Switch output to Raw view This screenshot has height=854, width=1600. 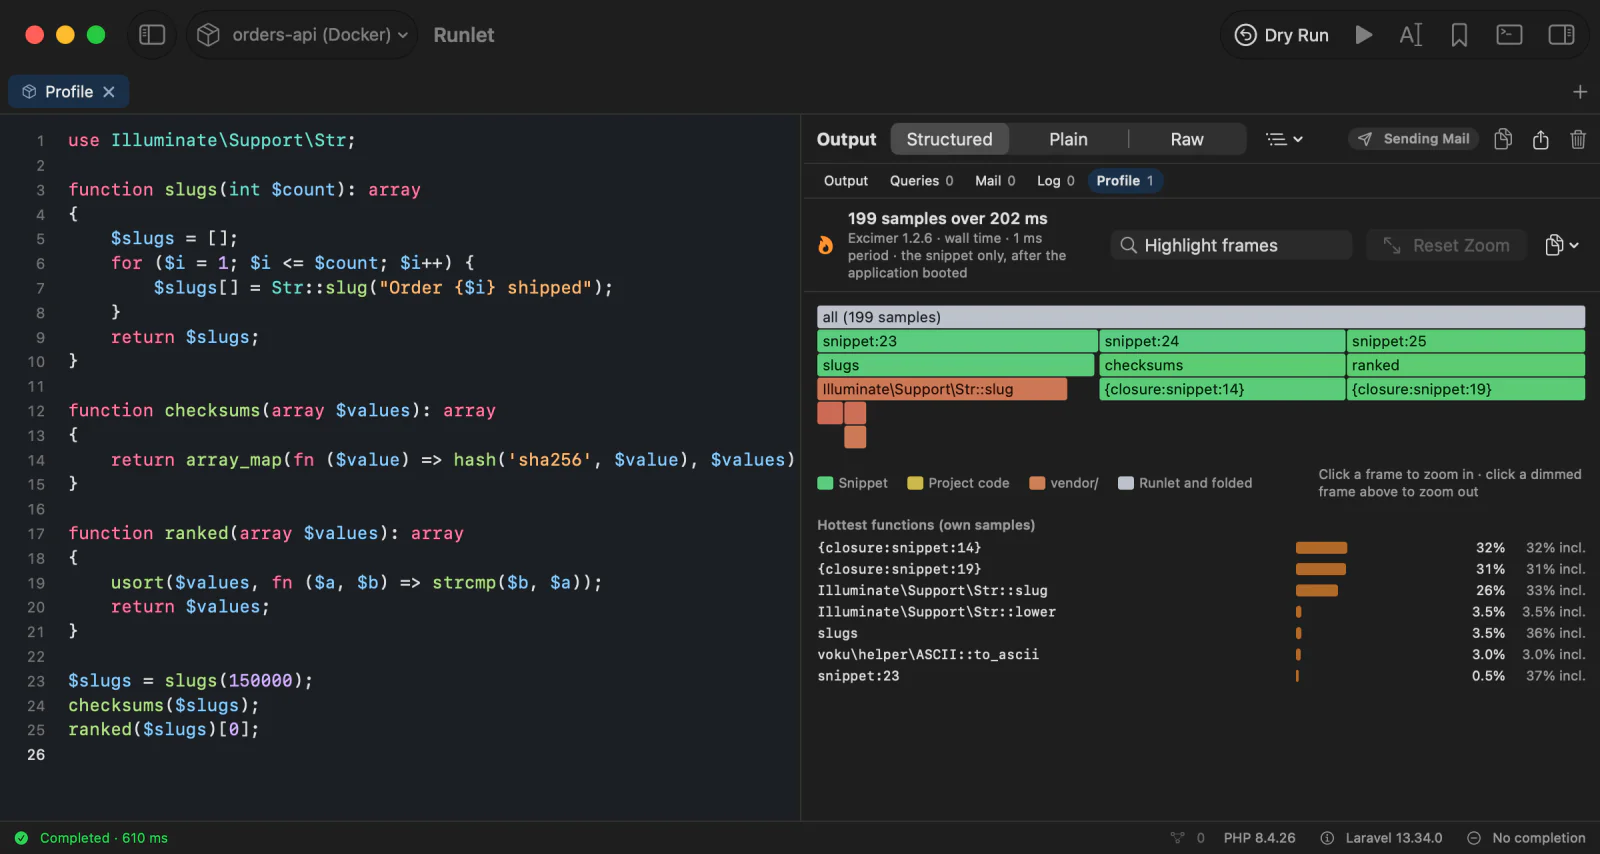click(x=1187, y=139)
